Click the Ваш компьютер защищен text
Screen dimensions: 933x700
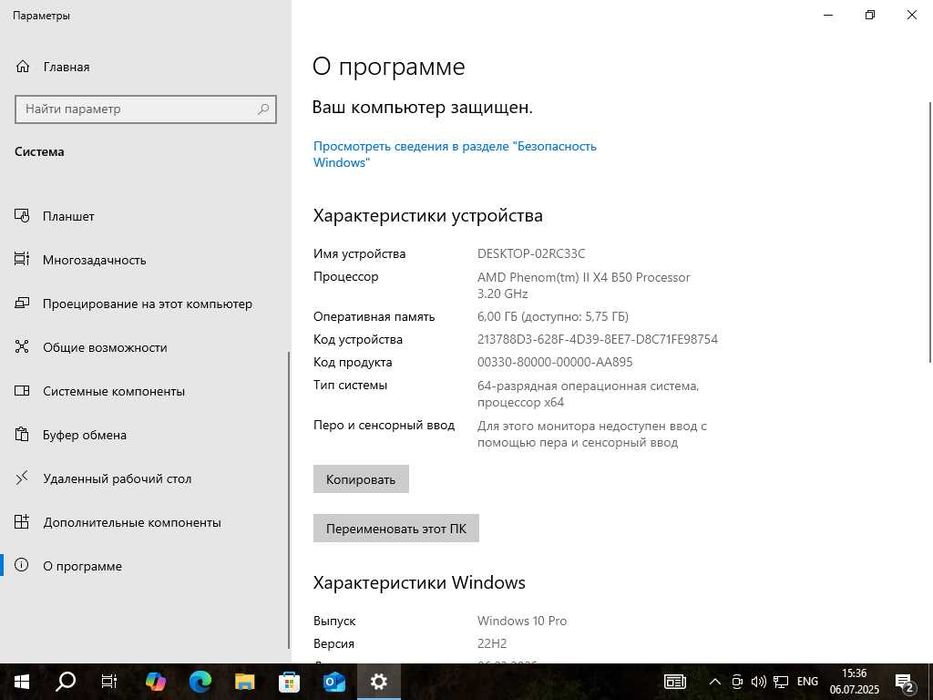(422, 108)
